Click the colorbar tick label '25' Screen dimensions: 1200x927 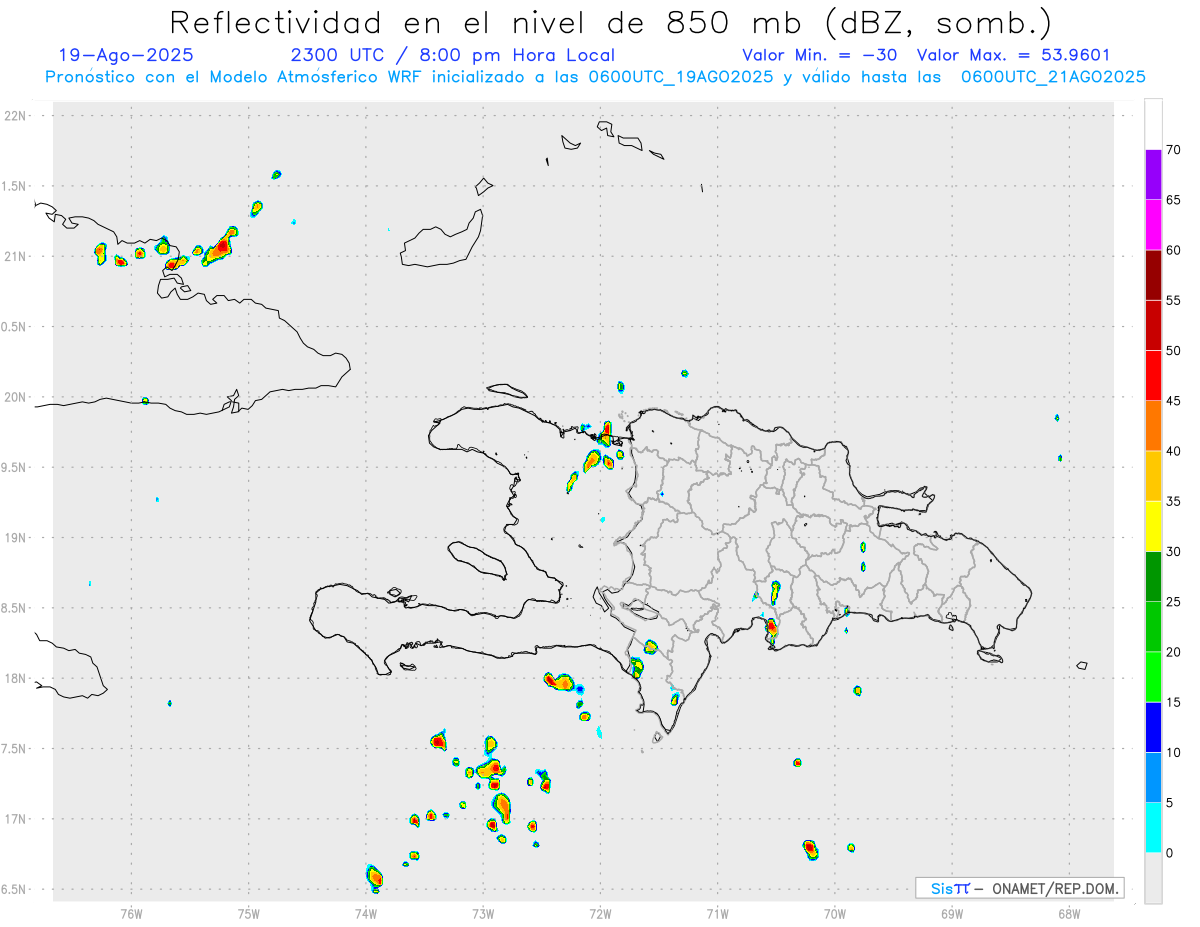[1174, 601]
